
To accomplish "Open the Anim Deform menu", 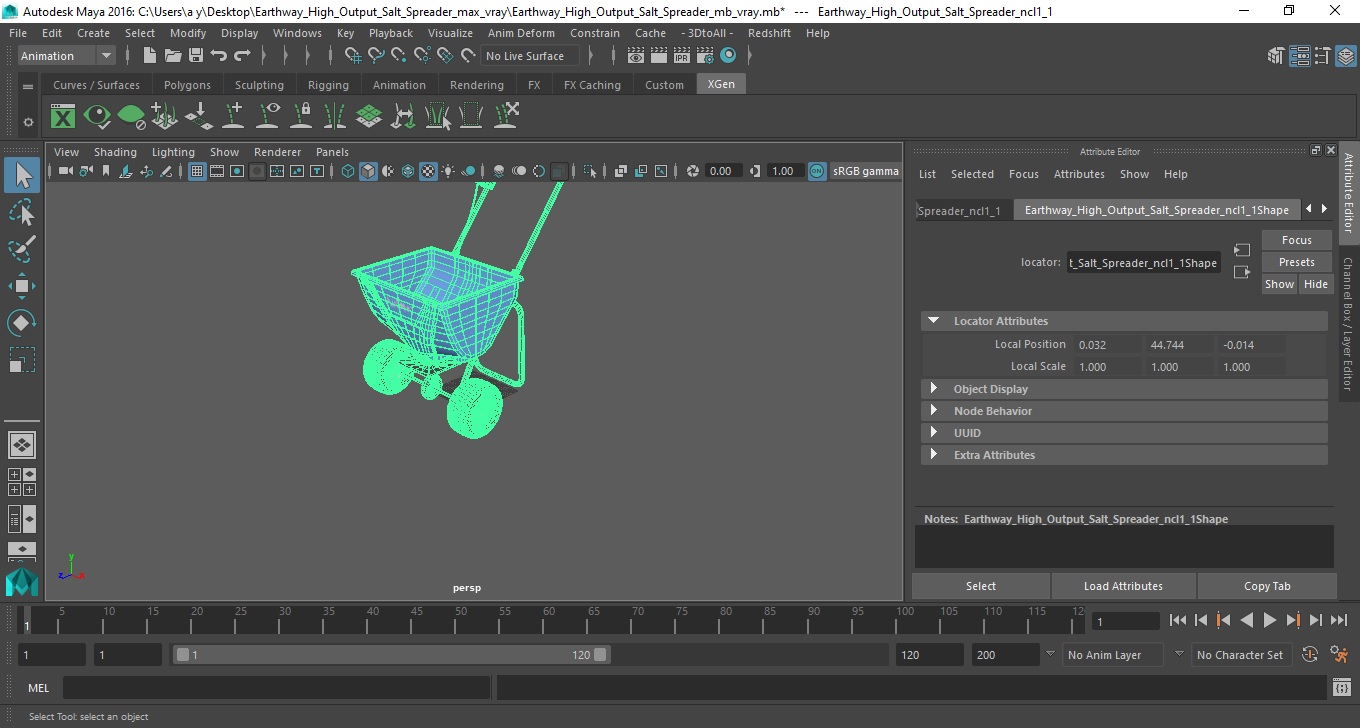I will click(521, 33).
